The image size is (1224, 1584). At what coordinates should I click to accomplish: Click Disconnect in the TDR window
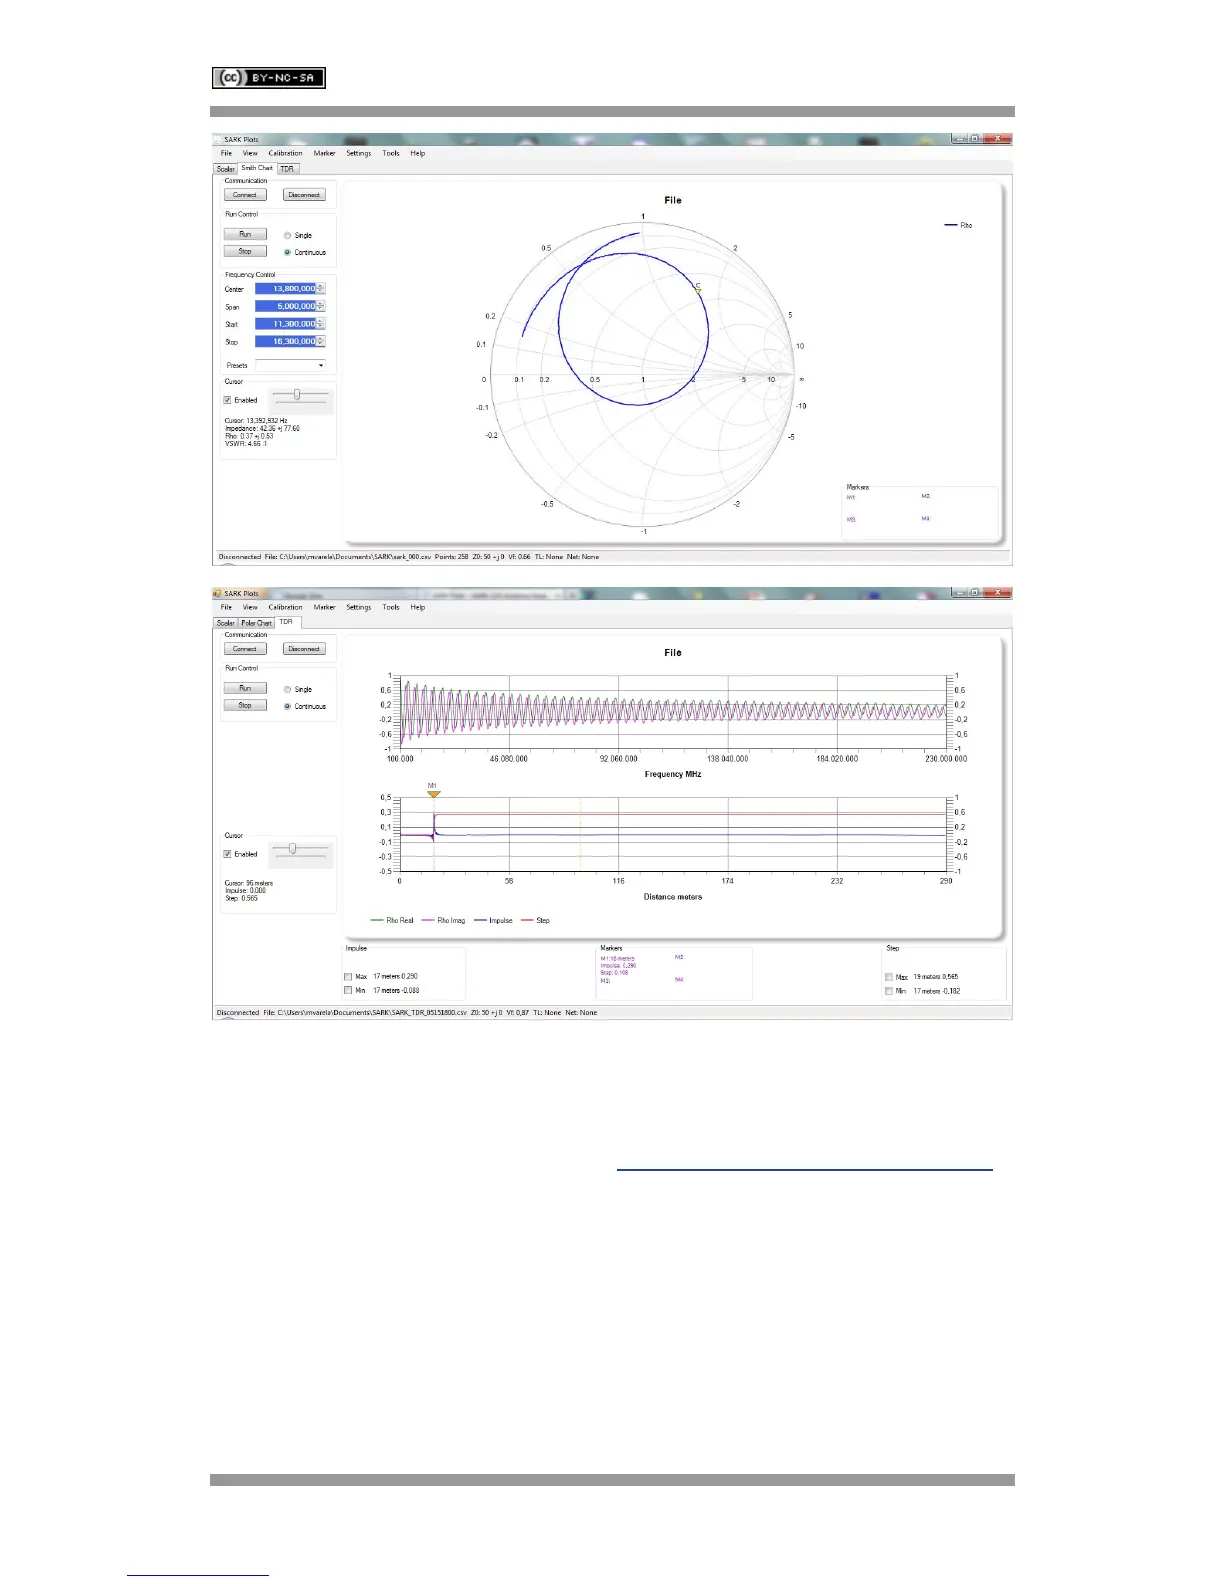304,649
